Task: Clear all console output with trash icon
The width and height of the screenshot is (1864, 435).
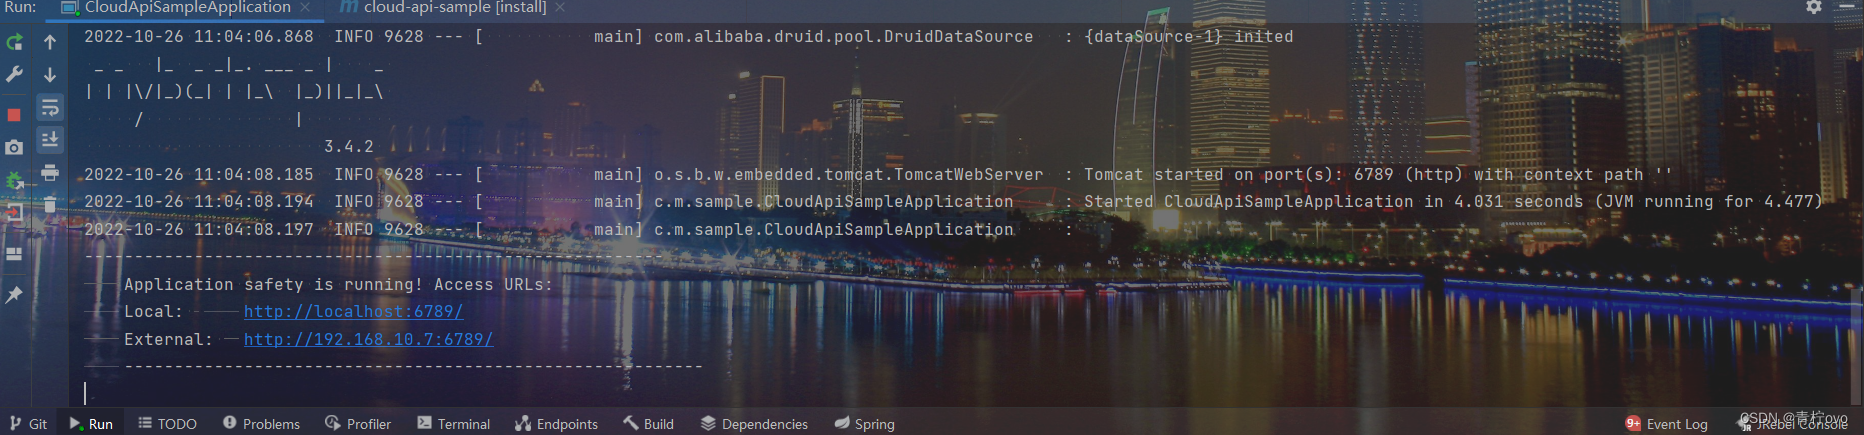Action: tap(50, 205)
